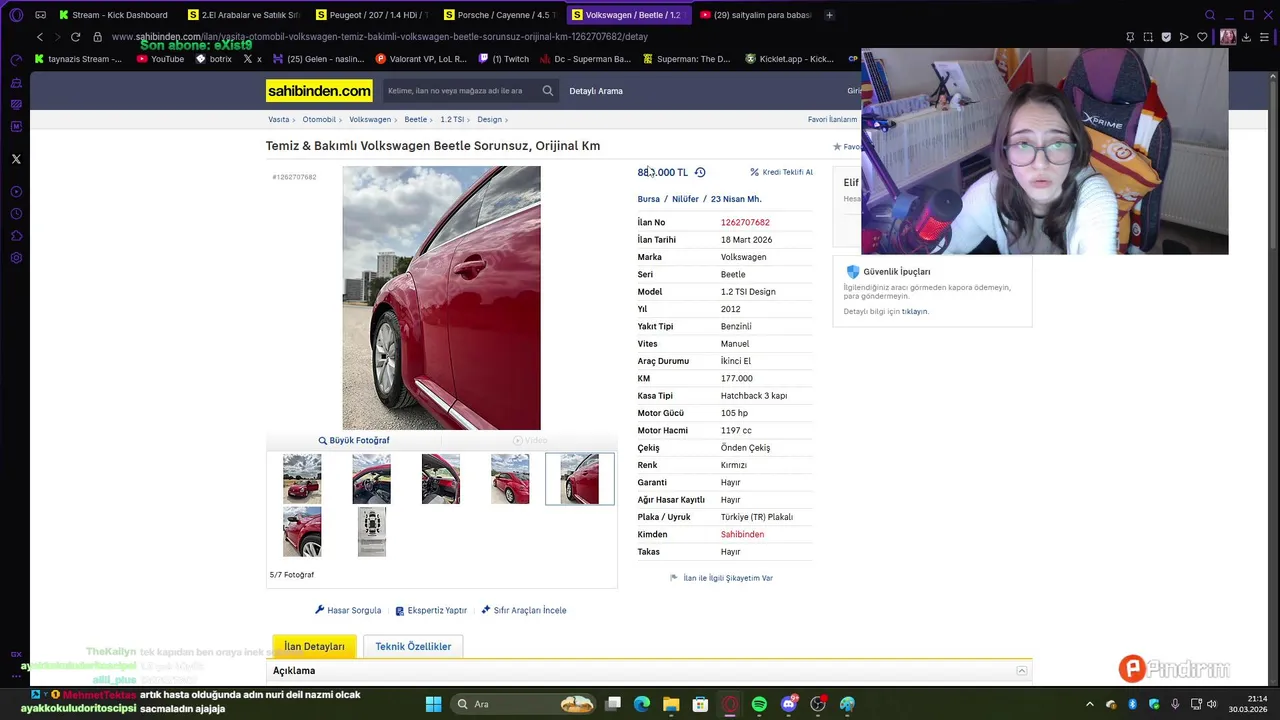Click the taskbar Ara search box
Screen dimensions: 1280x720
coord(524,704)
